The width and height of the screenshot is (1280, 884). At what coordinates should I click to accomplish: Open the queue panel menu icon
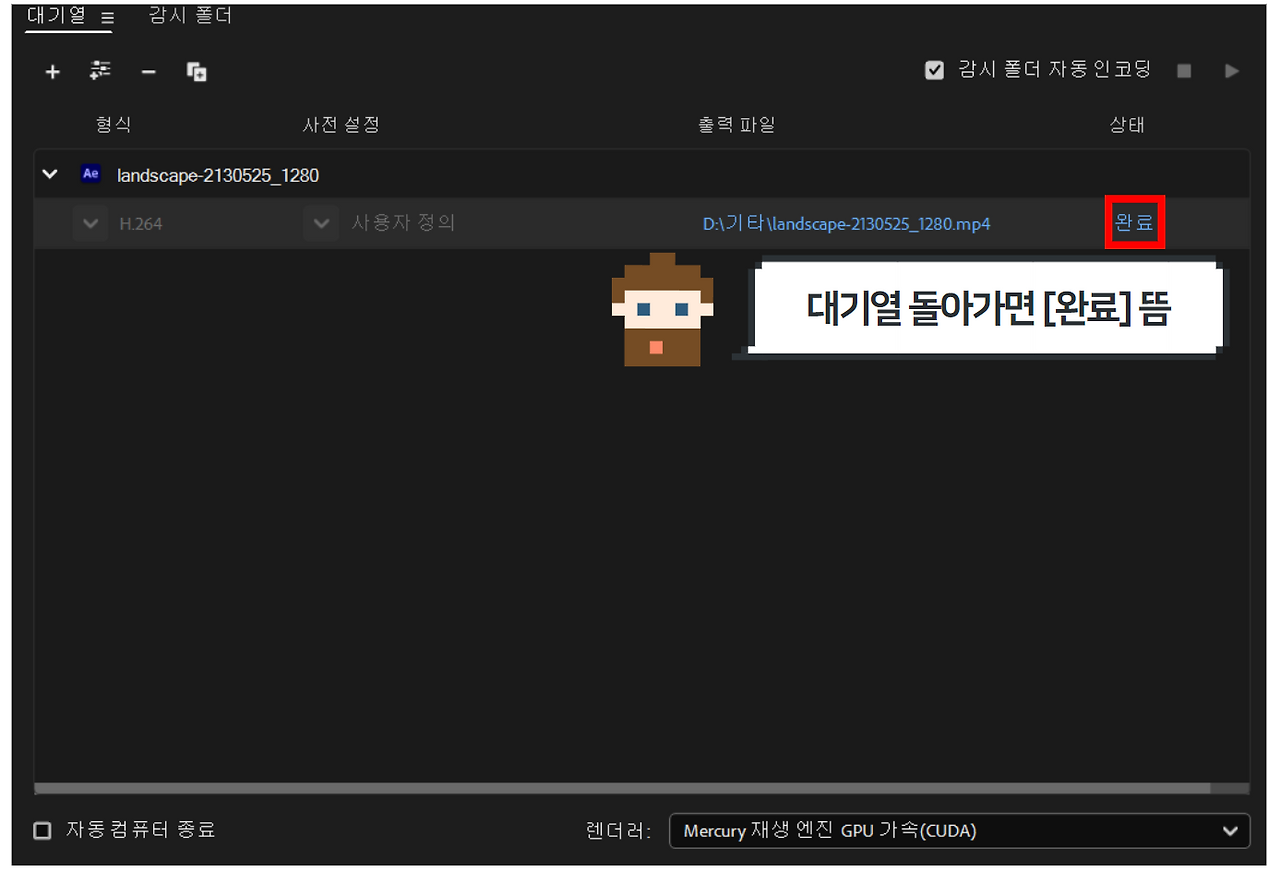[x=107, y=16]
